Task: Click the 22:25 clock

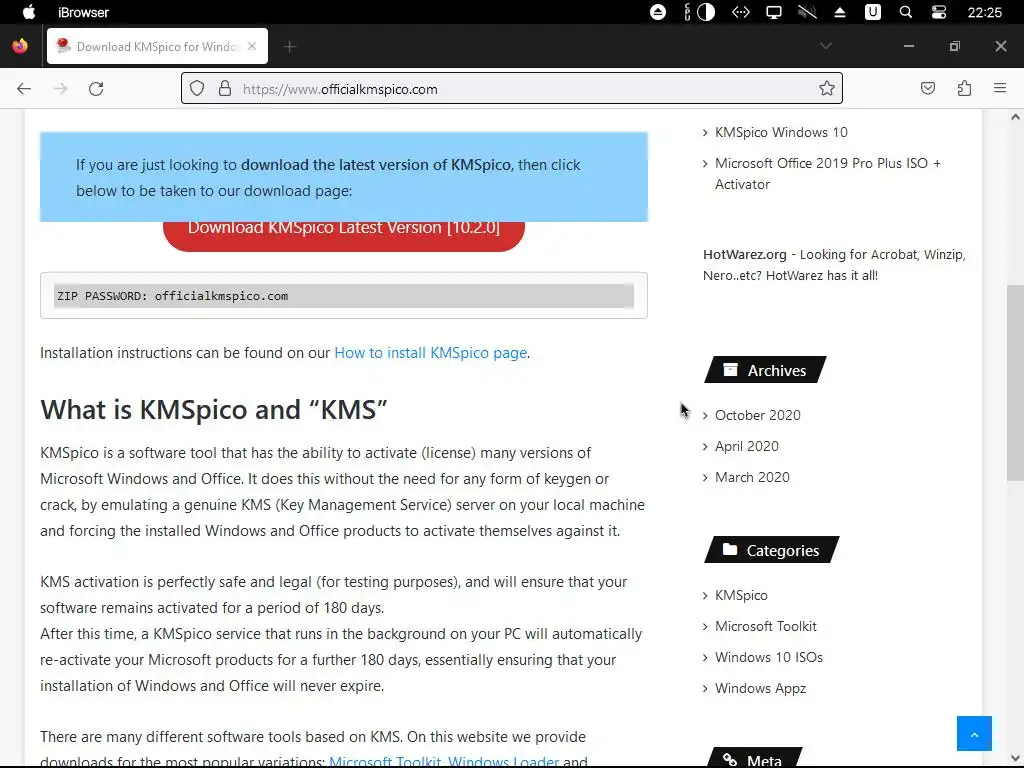Action: (x=984, y=12)
